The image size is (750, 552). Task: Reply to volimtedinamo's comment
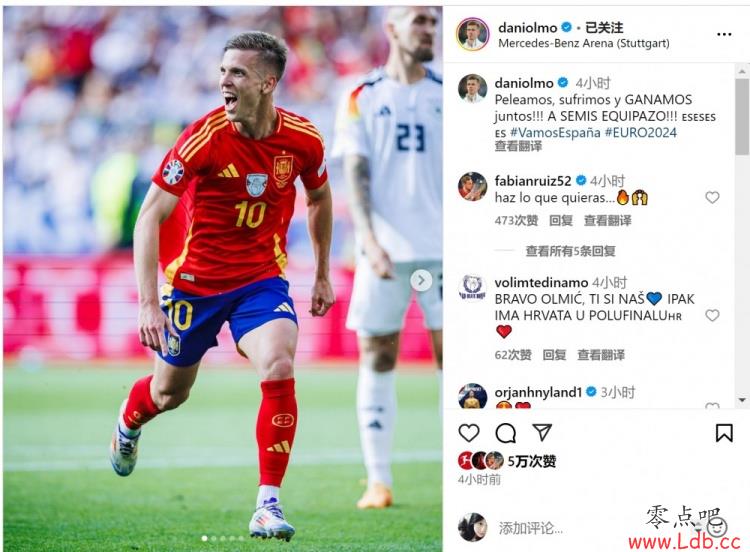pos(554,355)
